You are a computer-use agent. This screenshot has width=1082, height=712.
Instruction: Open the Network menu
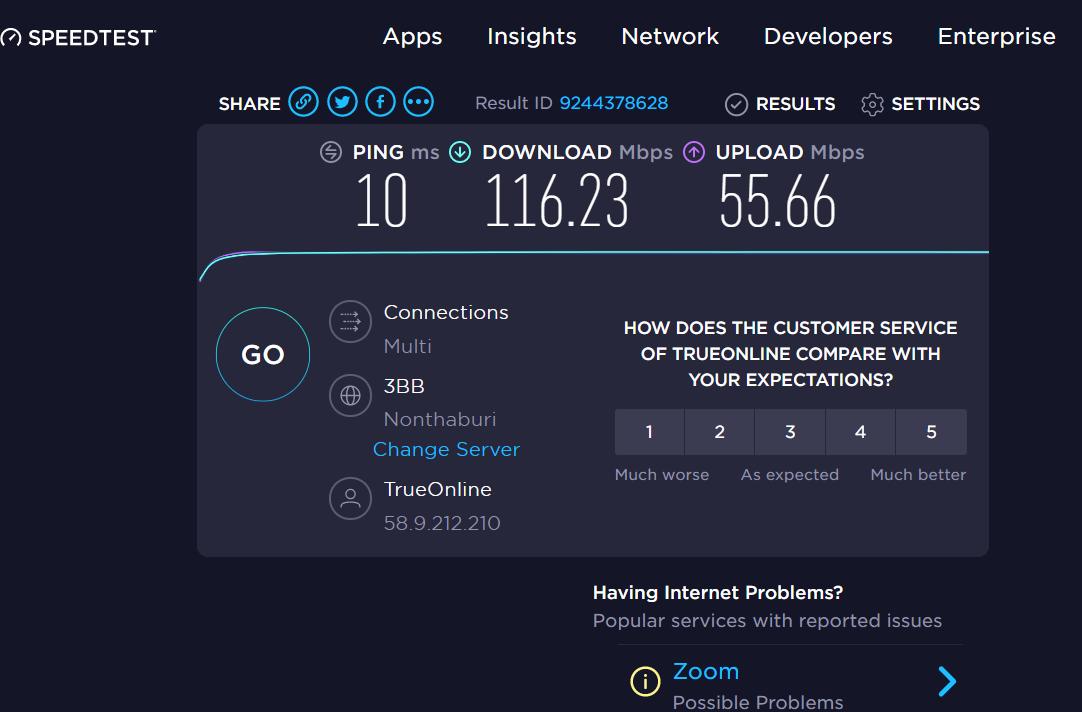[670, 37]
